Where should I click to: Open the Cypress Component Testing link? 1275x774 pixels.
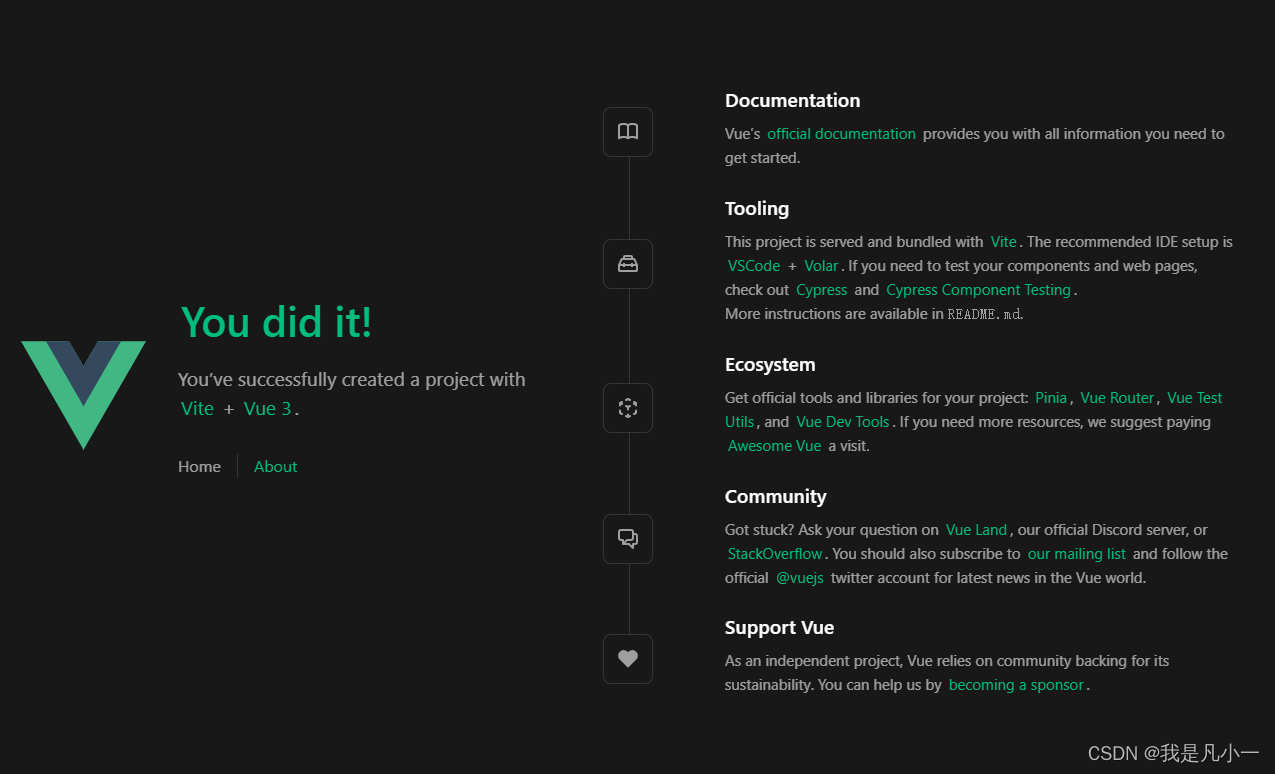click(978, 289)
